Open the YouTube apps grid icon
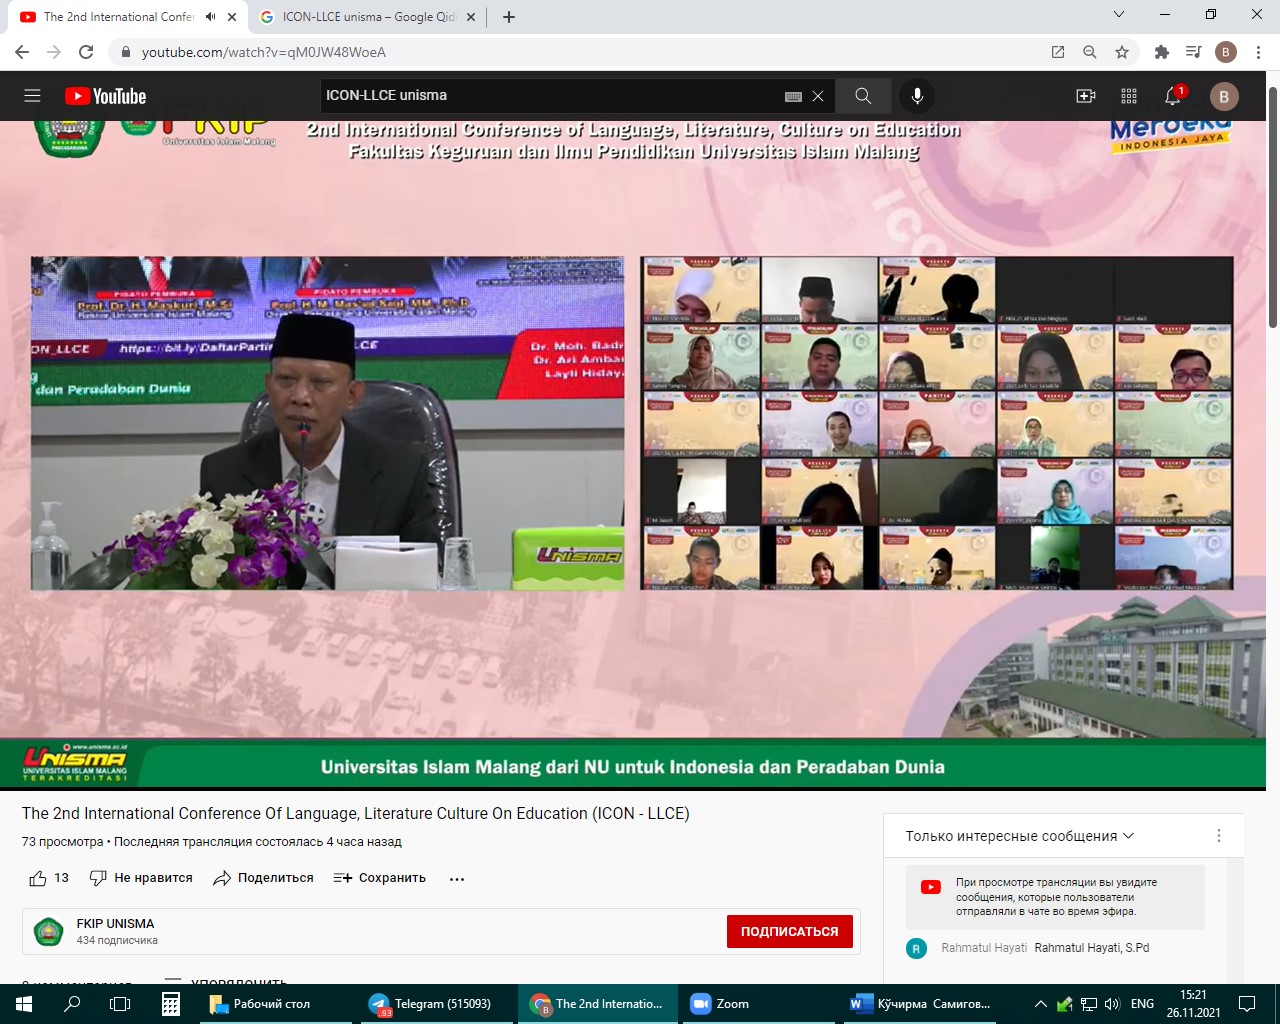The image size is (1280, 1024). (1129, 96)
